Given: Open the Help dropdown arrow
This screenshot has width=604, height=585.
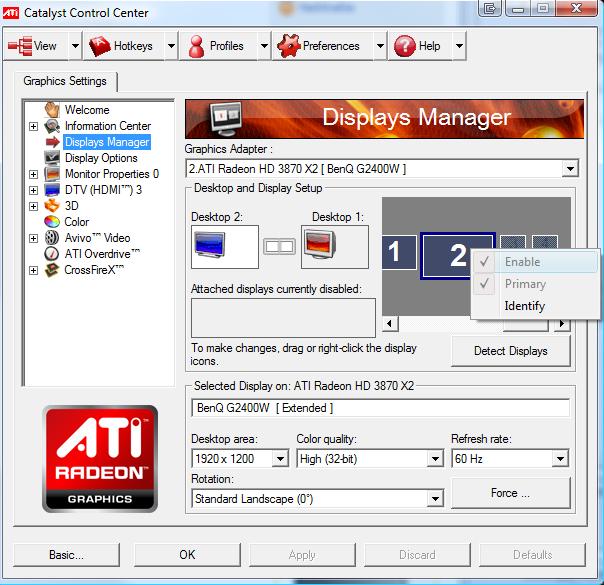Looking at the screenshot, I should (459, 46).
